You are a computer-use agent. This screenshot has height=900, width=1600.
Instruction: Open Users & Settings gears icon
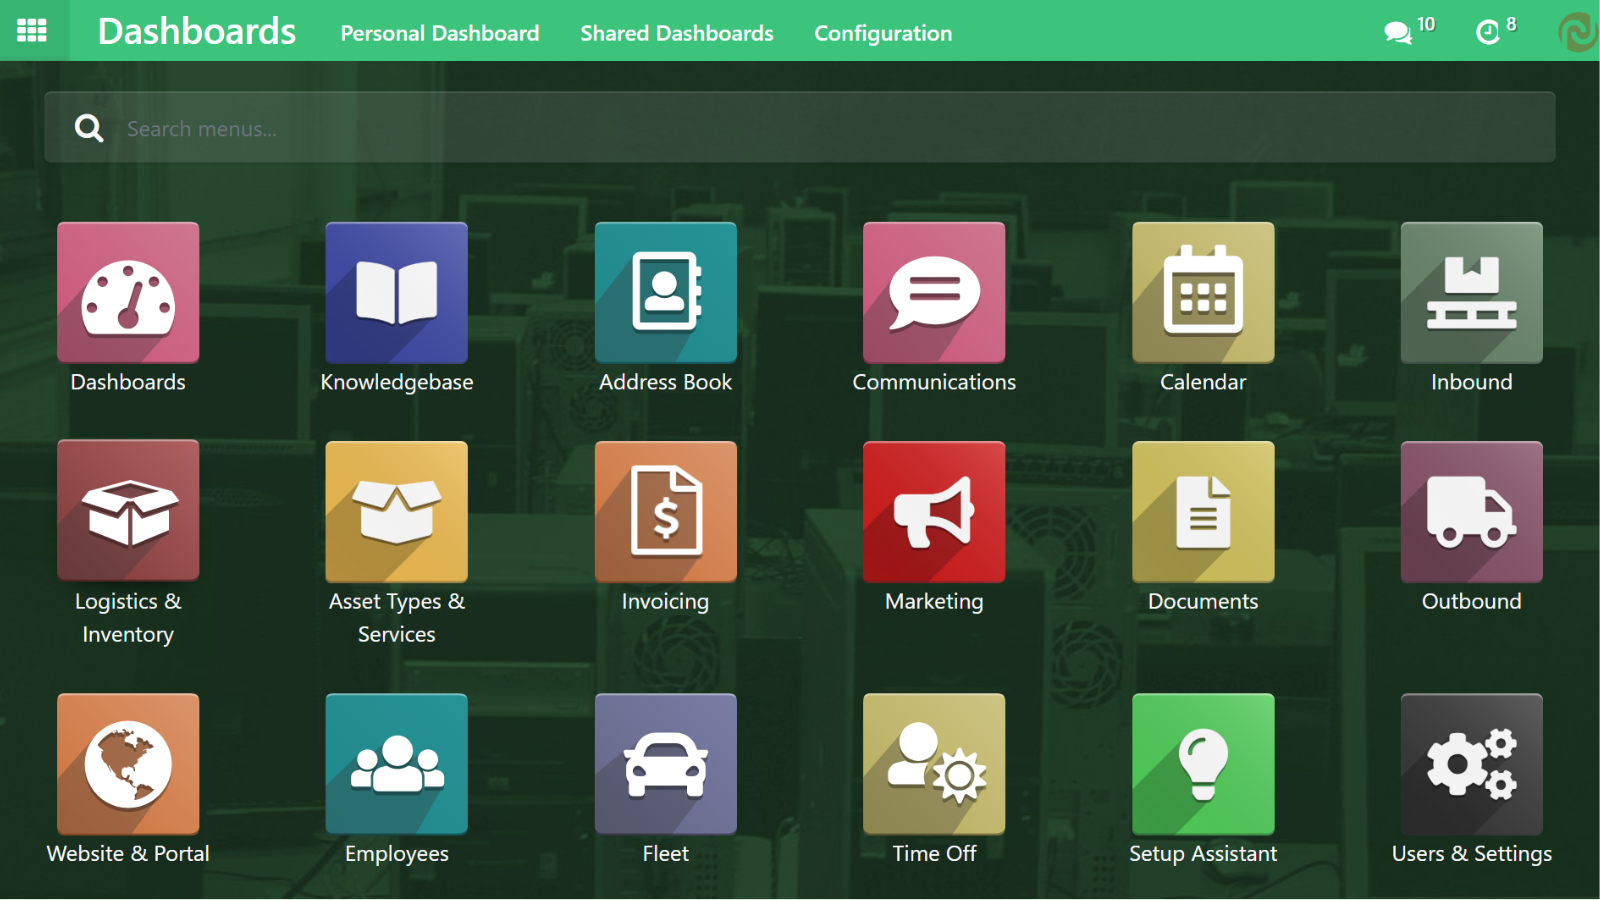tap(1471, 764)
